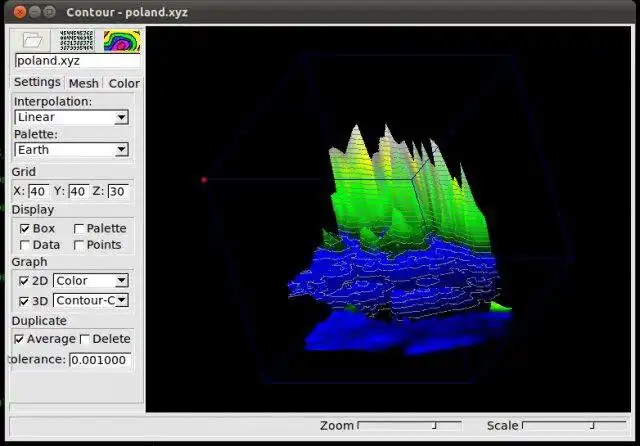640x446 pixels.
Task: Click the Zoom slider handle
Action: click(x=435, y=426)
